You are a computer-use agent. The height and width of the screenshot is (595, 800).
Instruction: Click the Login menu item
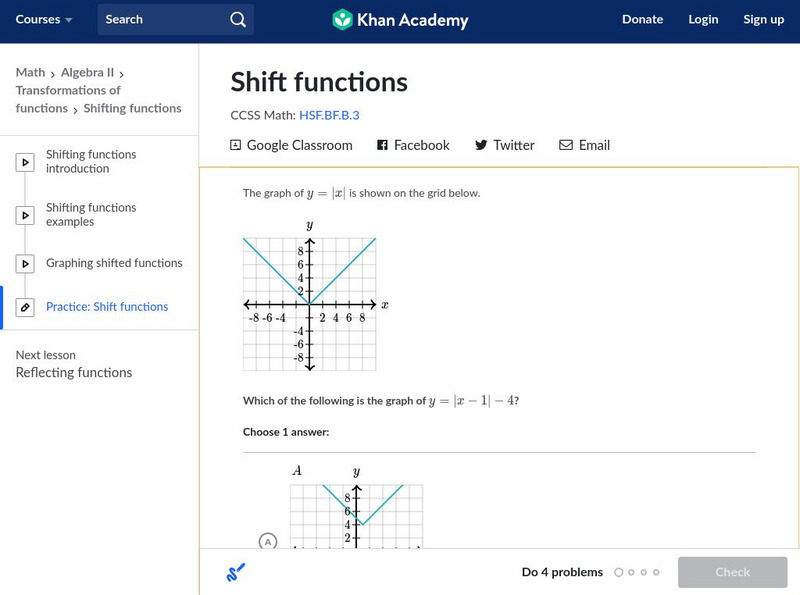pos(703,19)
